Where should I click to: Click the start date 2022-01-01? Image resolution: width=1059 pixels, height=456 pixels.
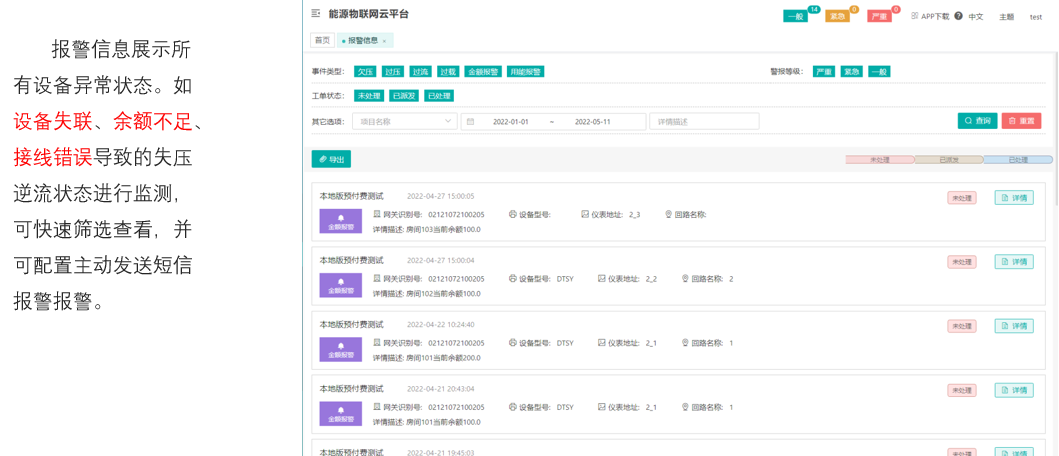pos(511,122)
